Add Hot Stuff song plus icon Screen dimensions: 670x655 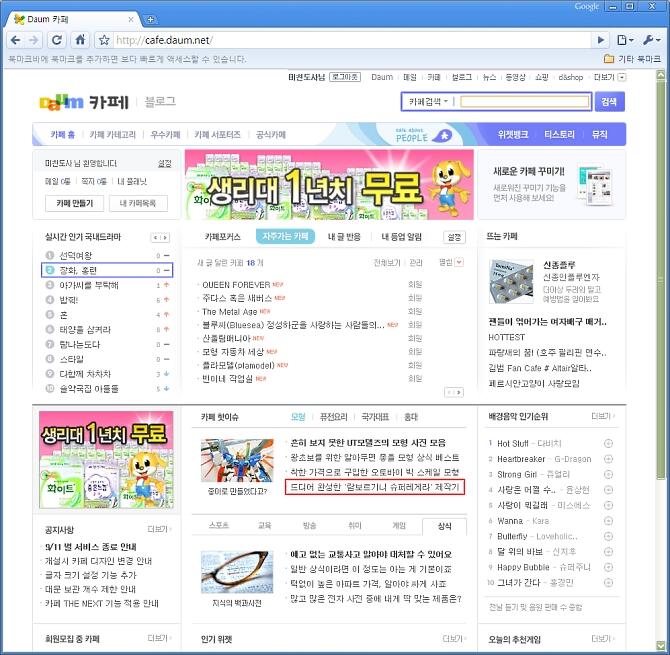click(608, 444)
